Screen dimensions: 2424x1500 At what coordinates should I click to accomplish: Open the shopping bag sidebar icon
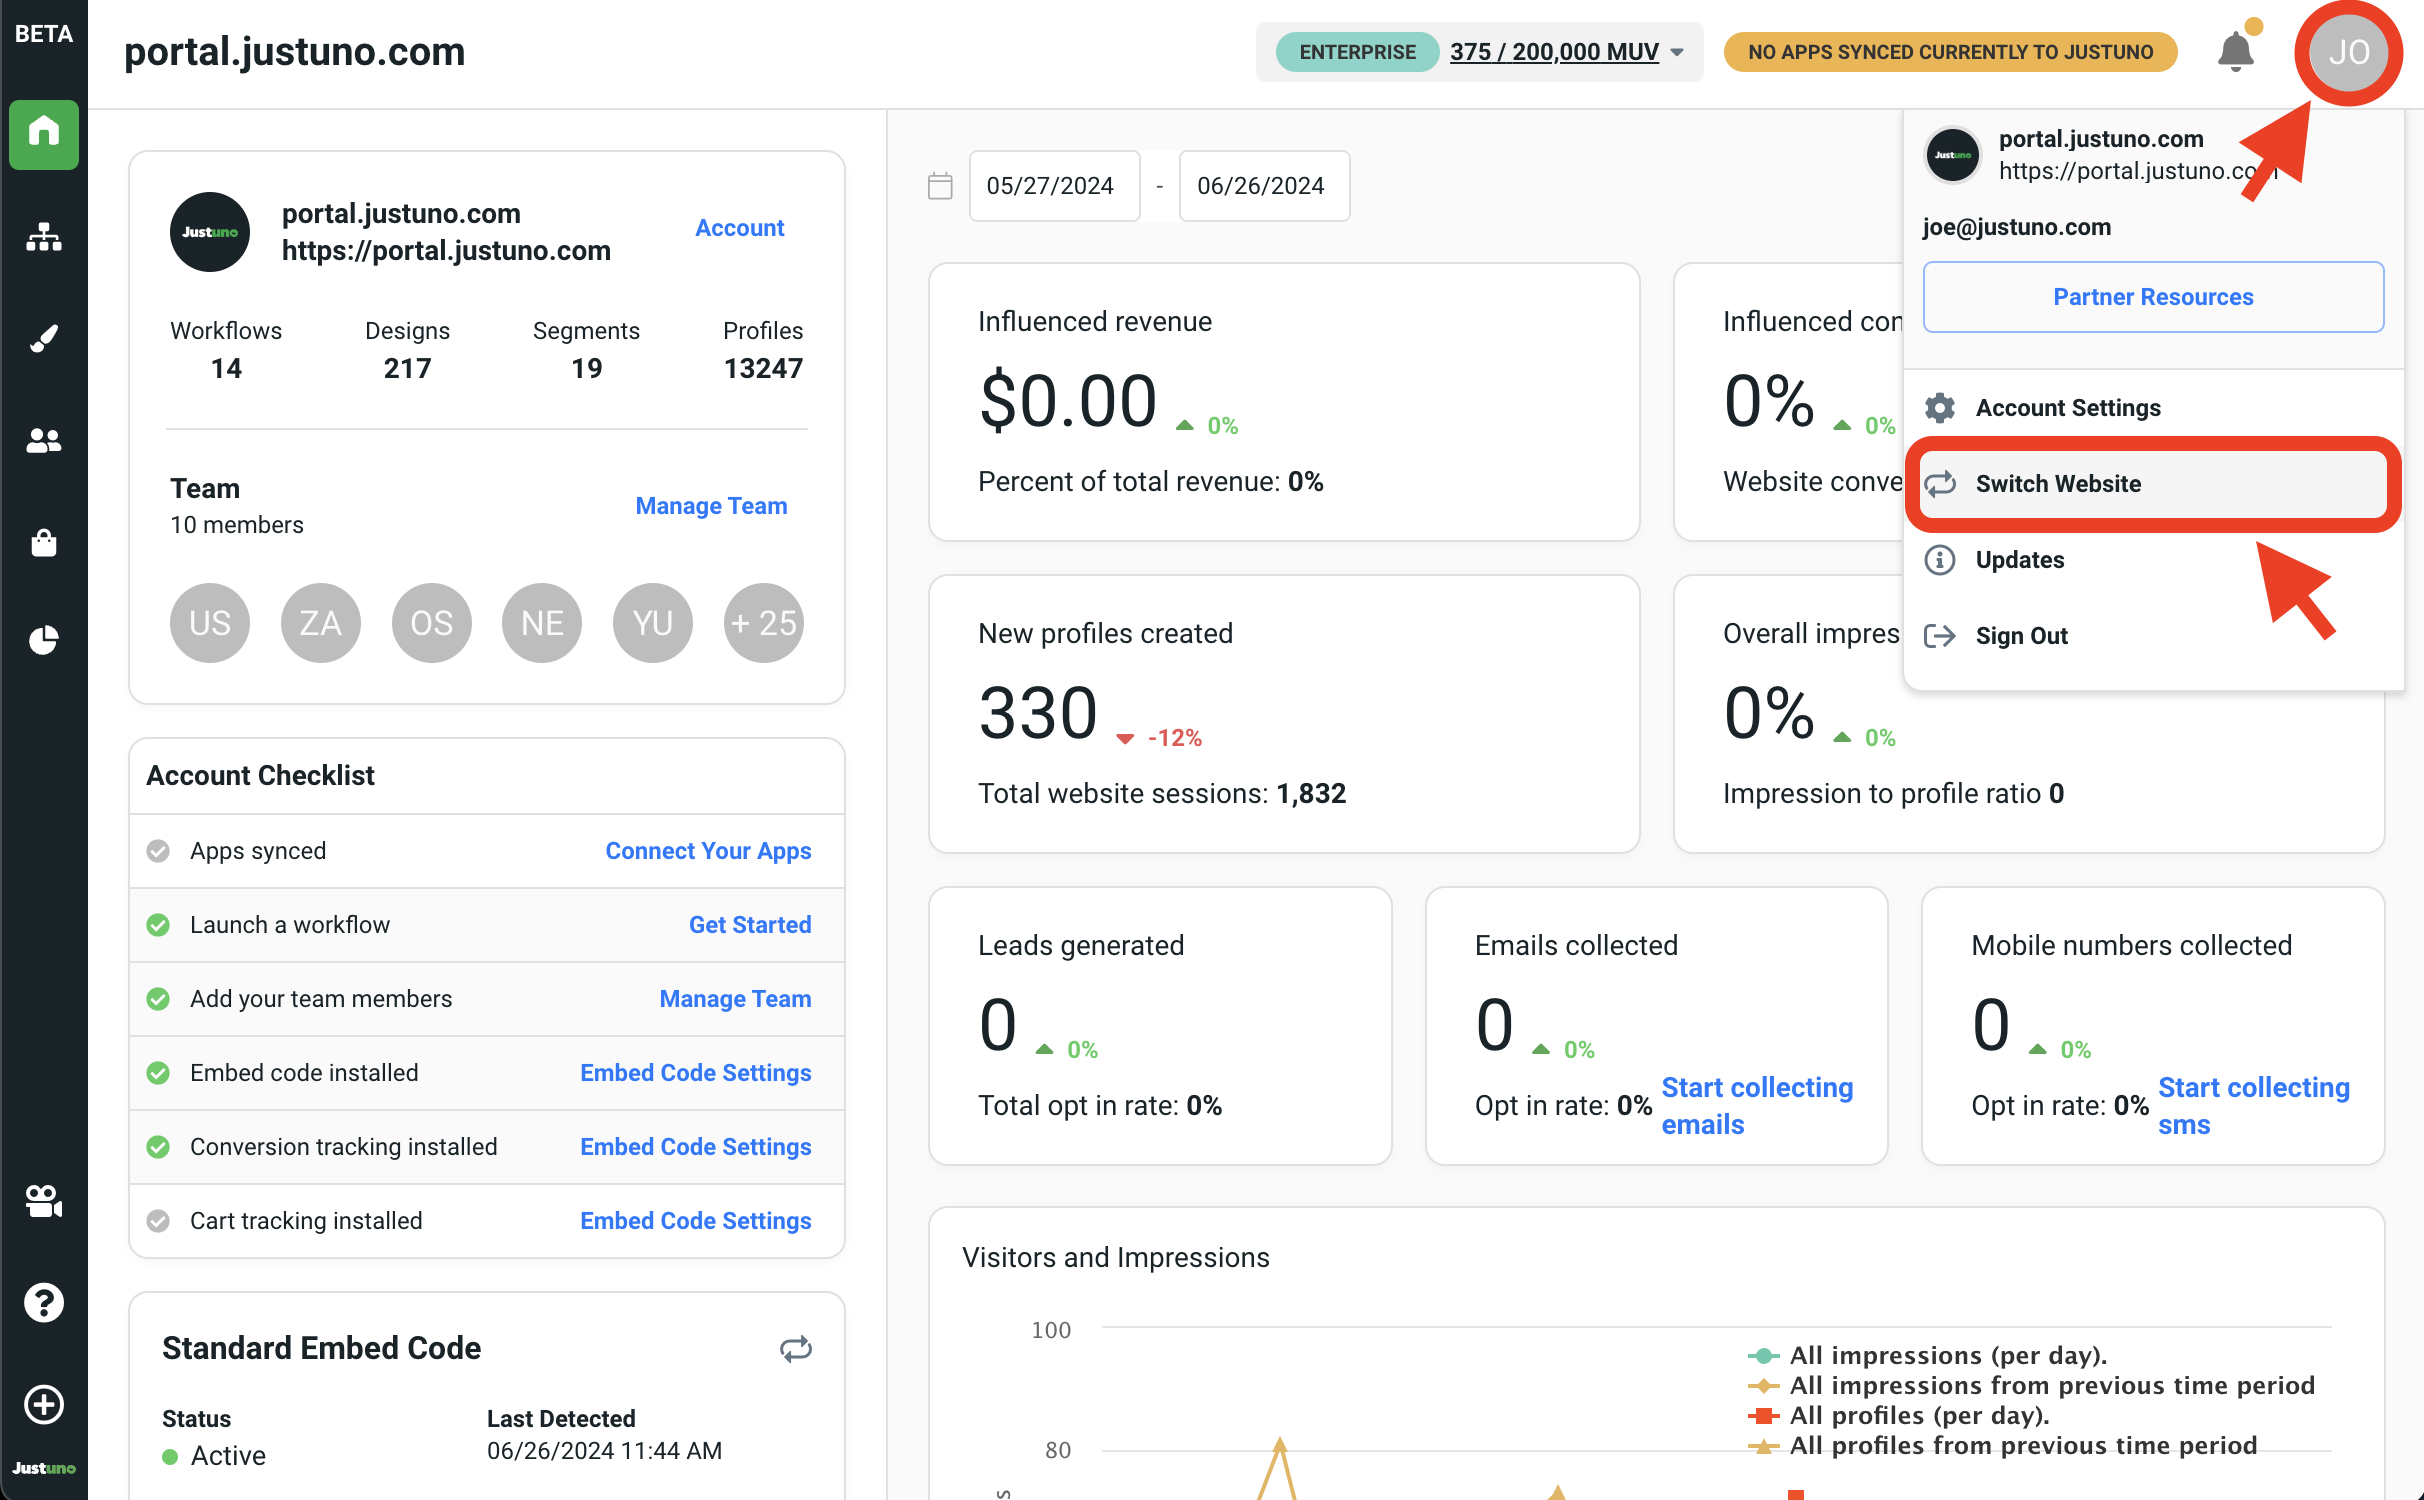(x=44, y=542)
